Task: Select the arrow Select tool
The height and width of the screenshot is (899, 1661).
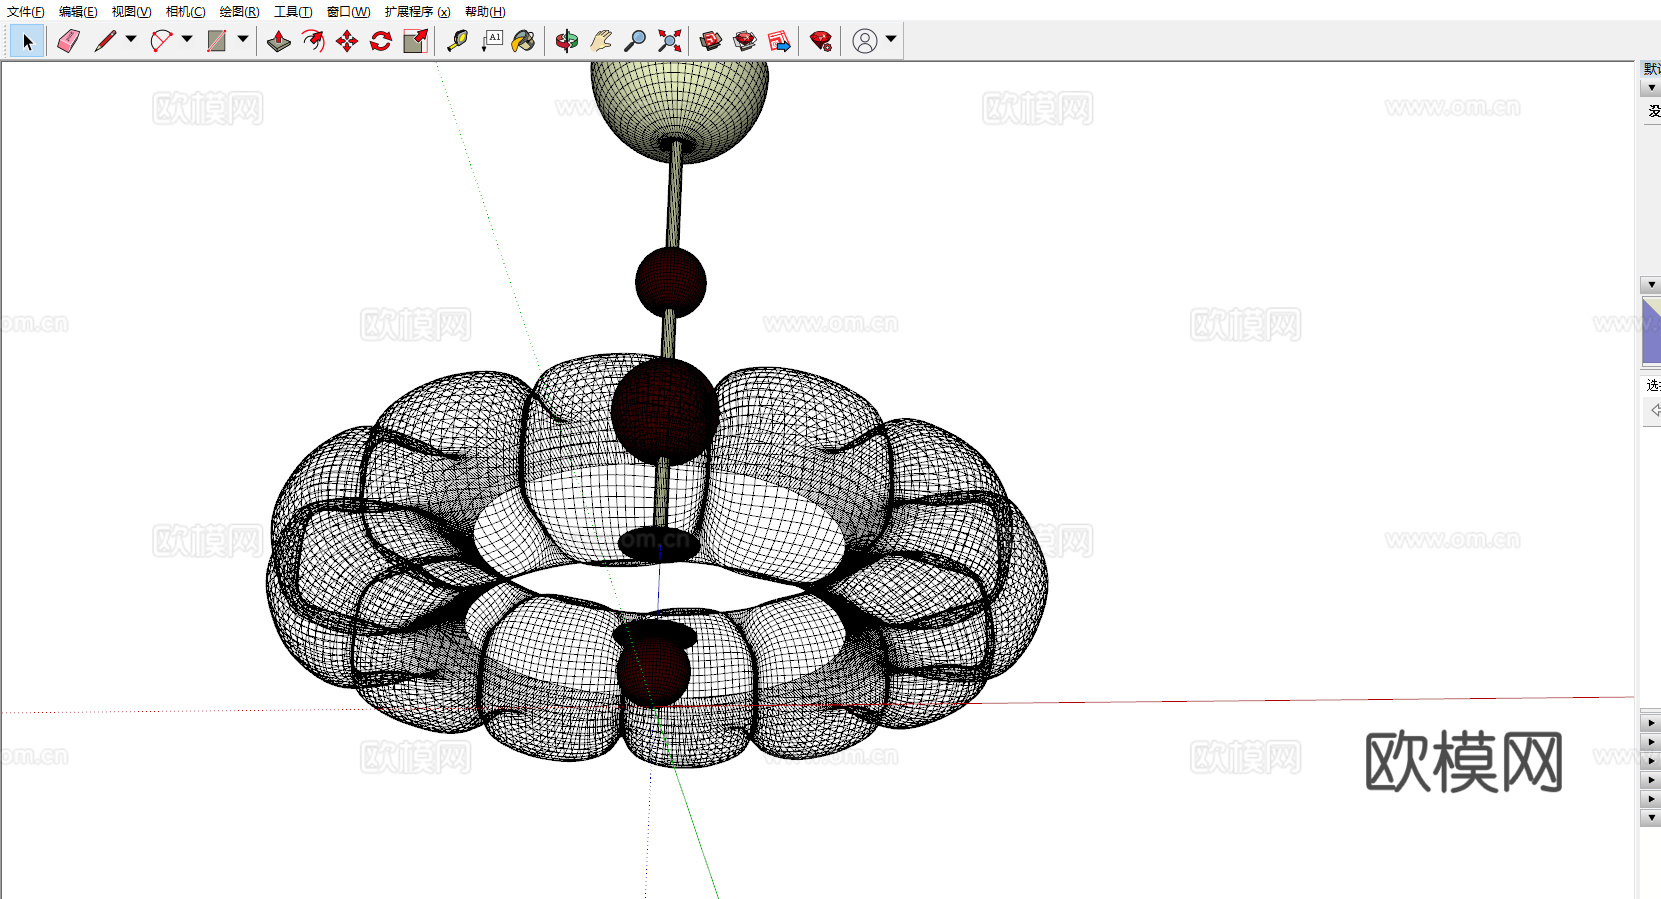Action: [27, 41]
